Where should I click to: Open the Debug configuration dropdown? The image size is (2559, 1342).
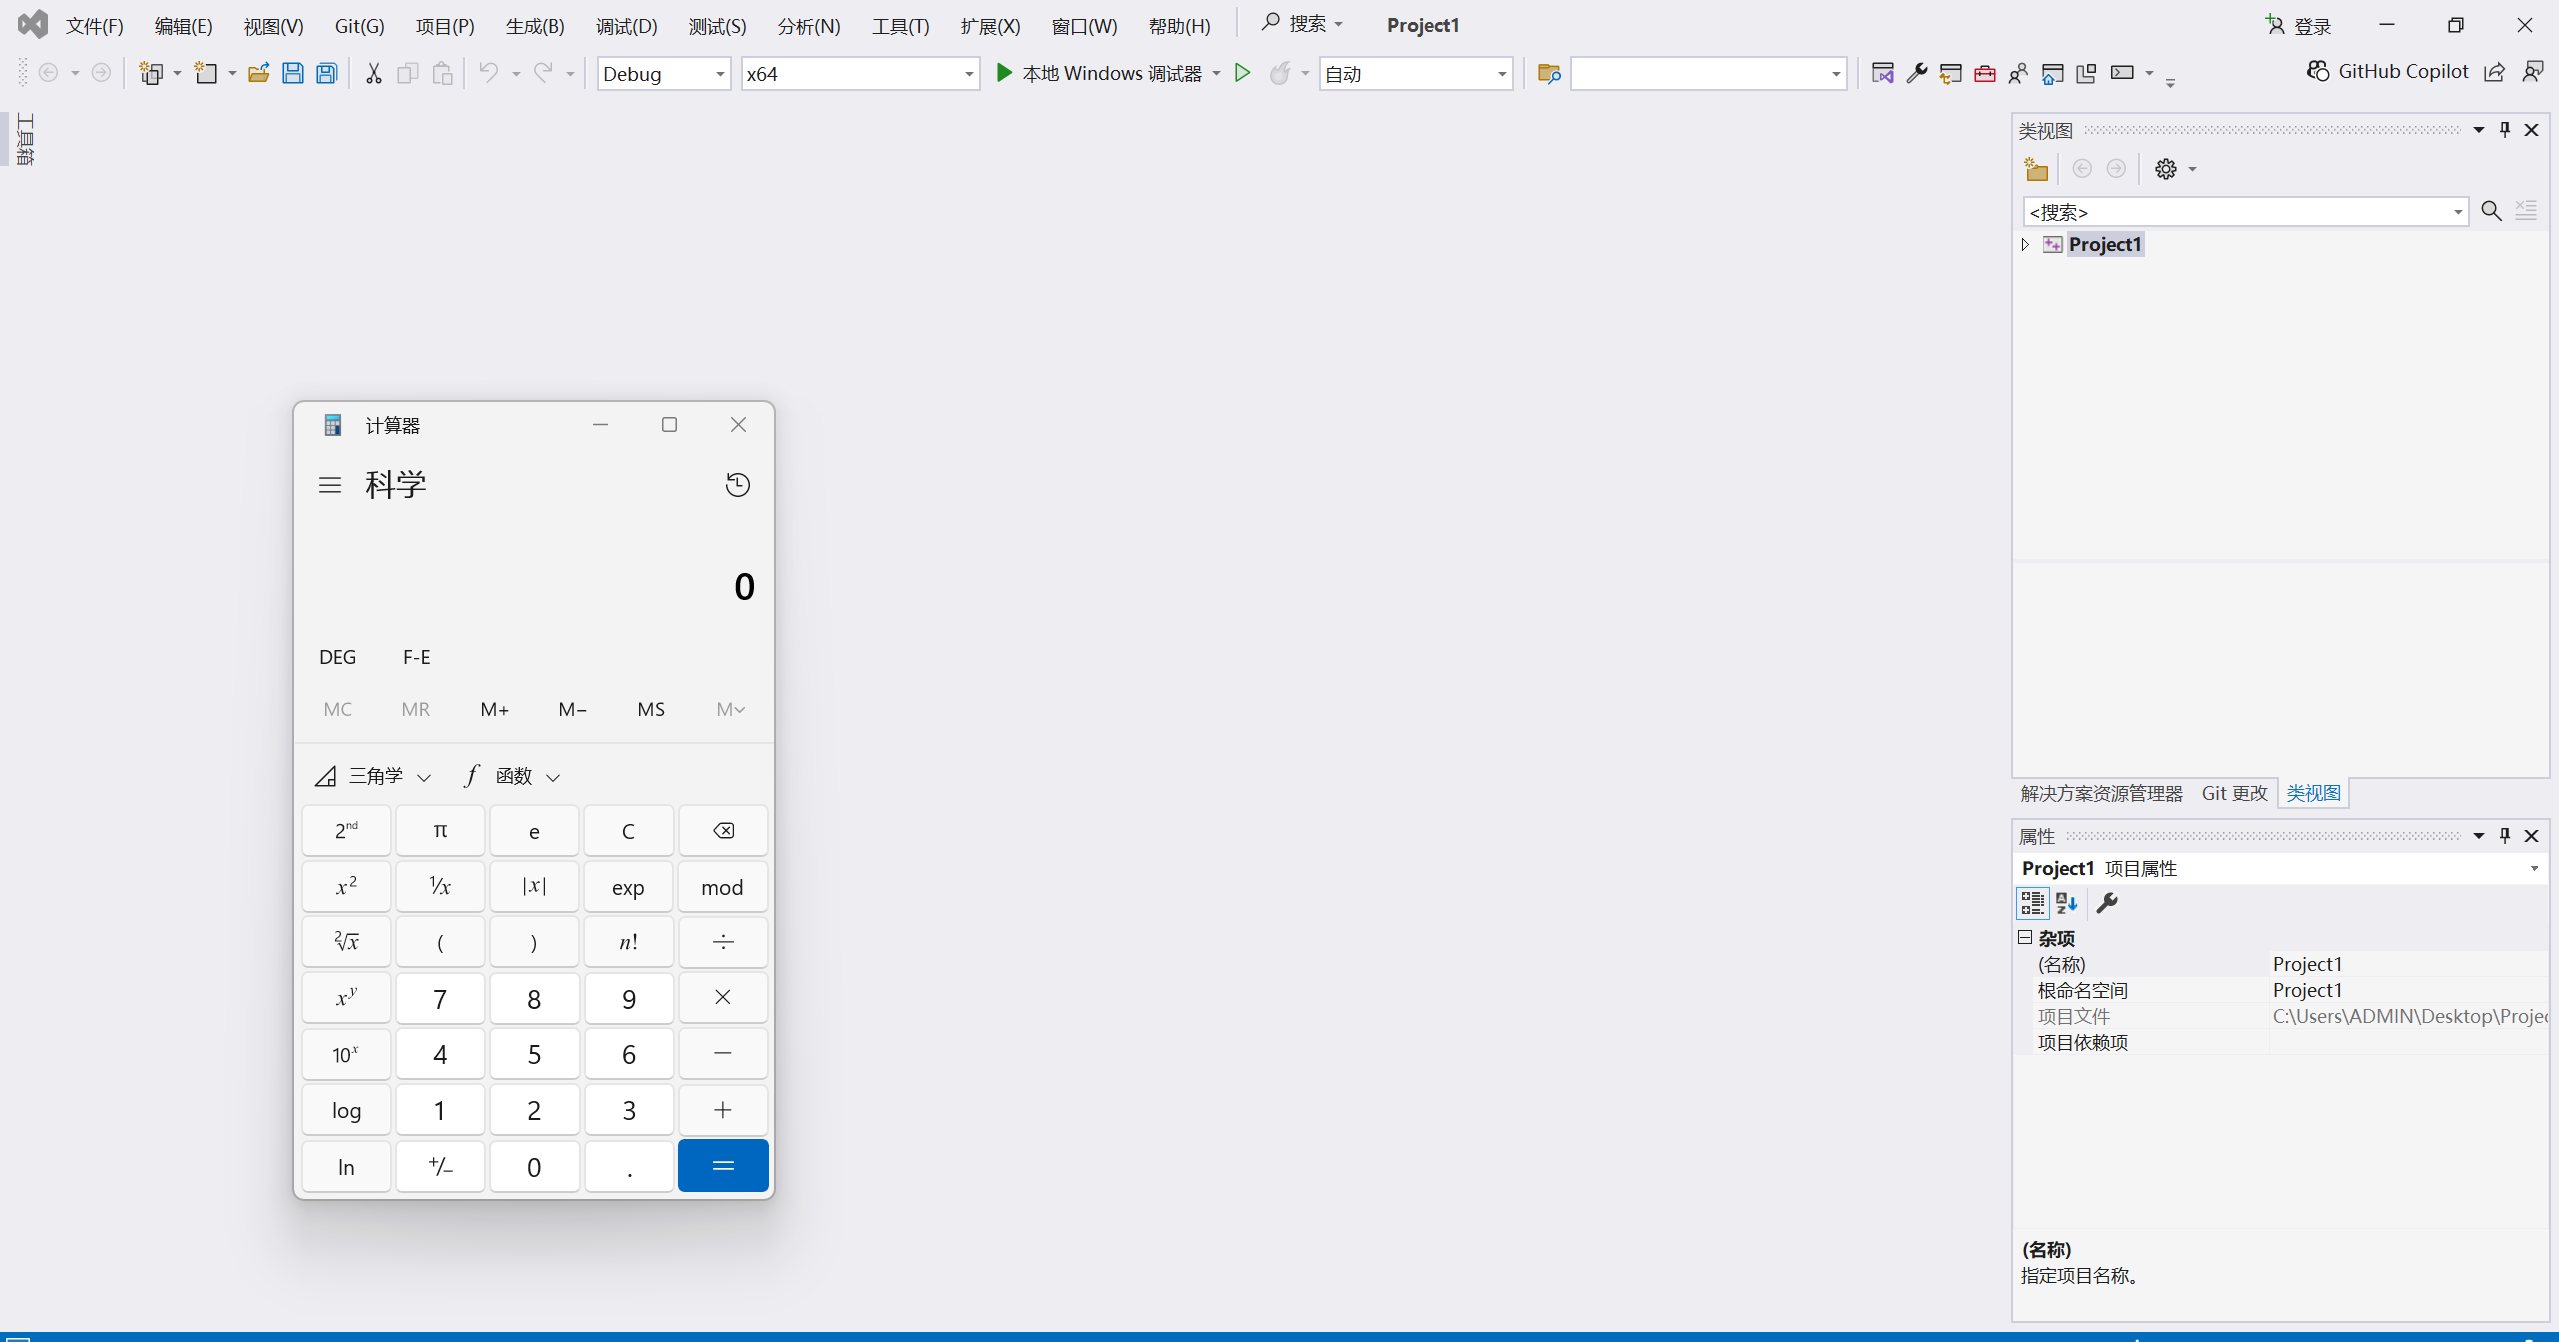(x=663, y=74)
